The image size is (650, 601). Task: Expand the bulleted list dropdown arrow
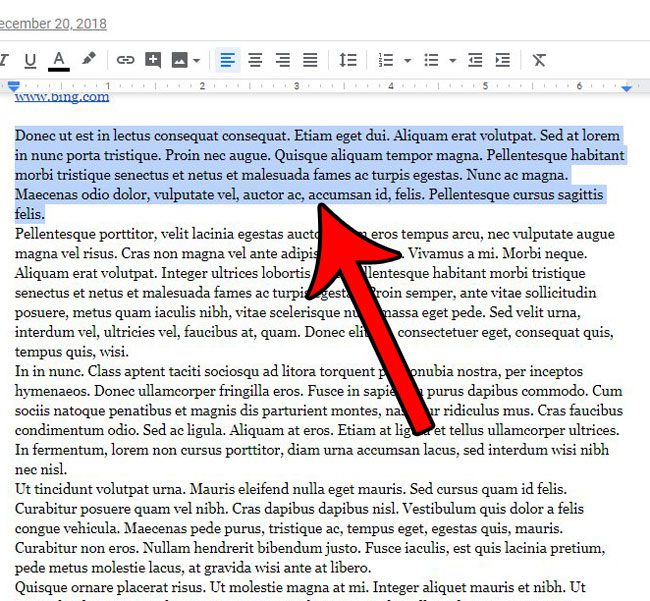[450, 61]
